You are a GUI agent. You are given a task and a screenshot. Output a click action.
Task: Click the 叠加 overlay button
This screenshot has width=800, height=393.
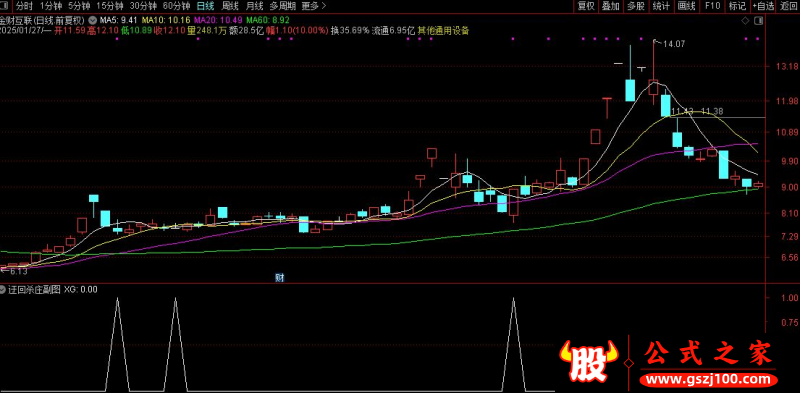coord(611,6)
